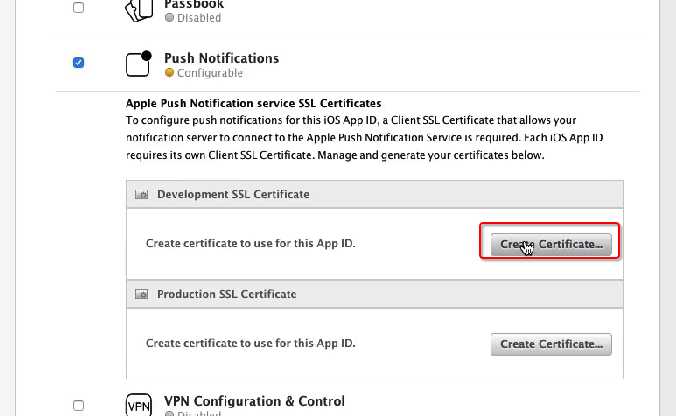Click the Push Notifications app icon

coord(139,63)
